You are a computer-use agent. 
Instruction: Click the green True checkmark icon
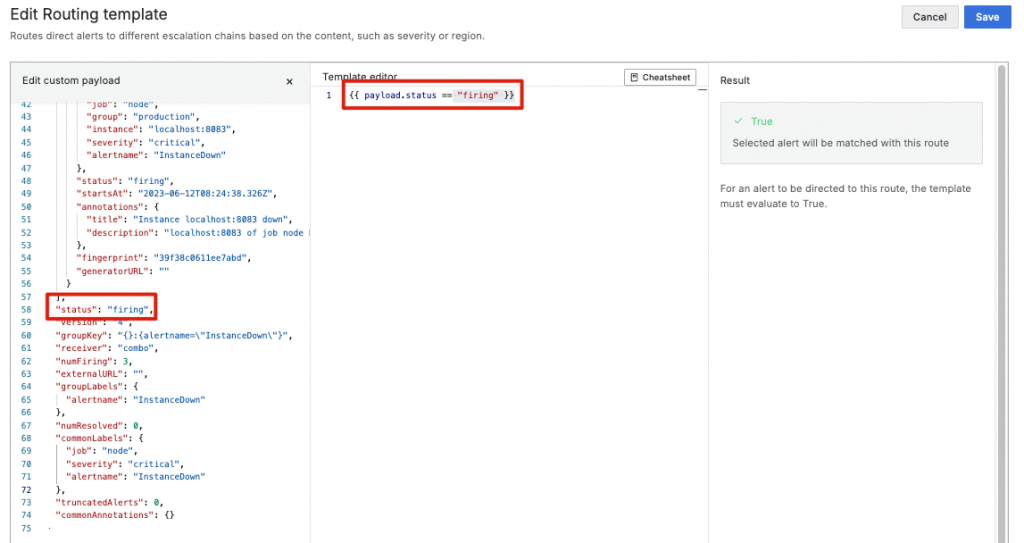pos(738,121)
